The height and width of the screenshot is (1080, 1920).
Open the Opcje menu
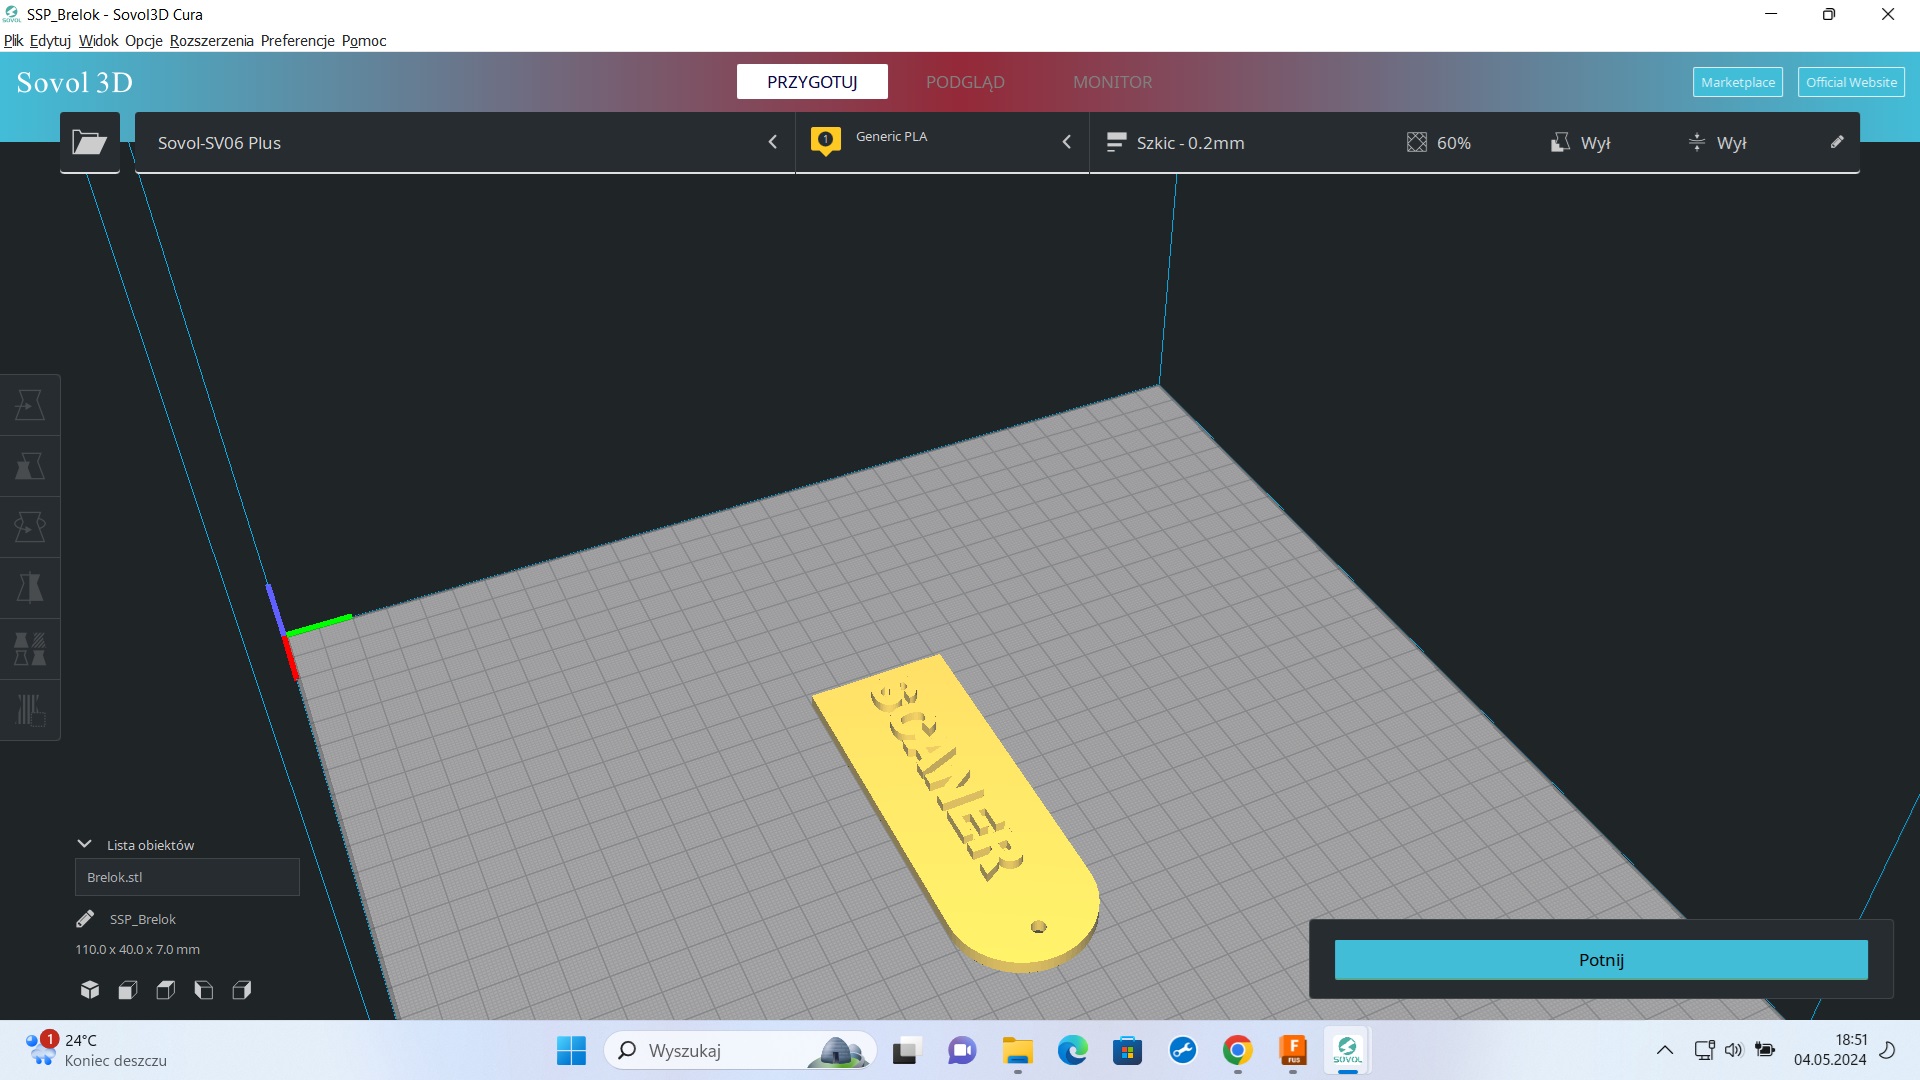(x=143, y=41)
